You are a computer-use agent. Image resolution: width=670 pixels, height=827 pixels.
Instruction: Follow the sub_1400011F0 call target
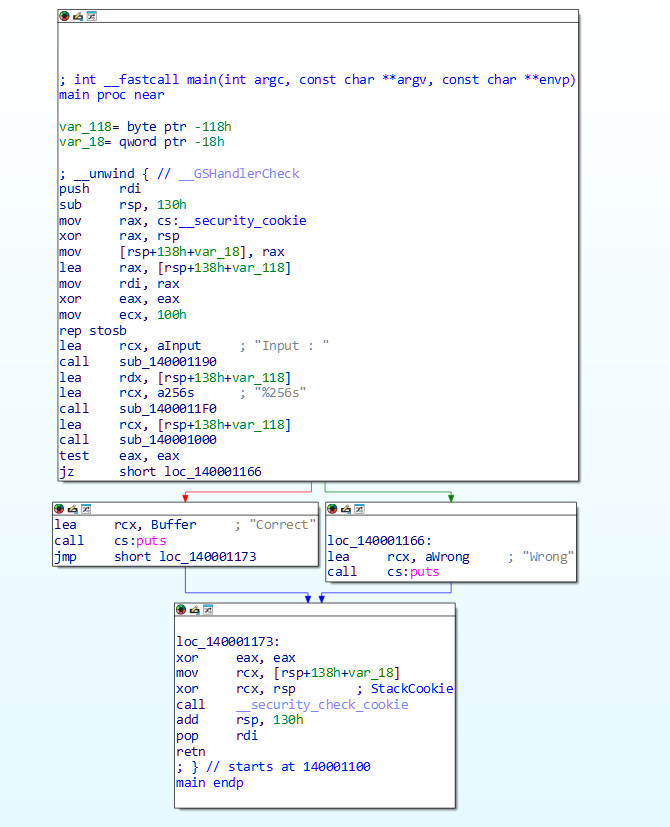click(168, 409)
